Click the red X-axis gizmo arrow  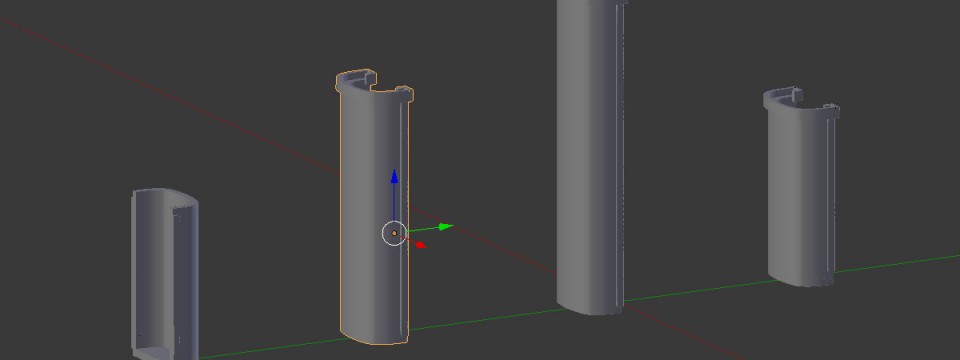pos(420,245)
